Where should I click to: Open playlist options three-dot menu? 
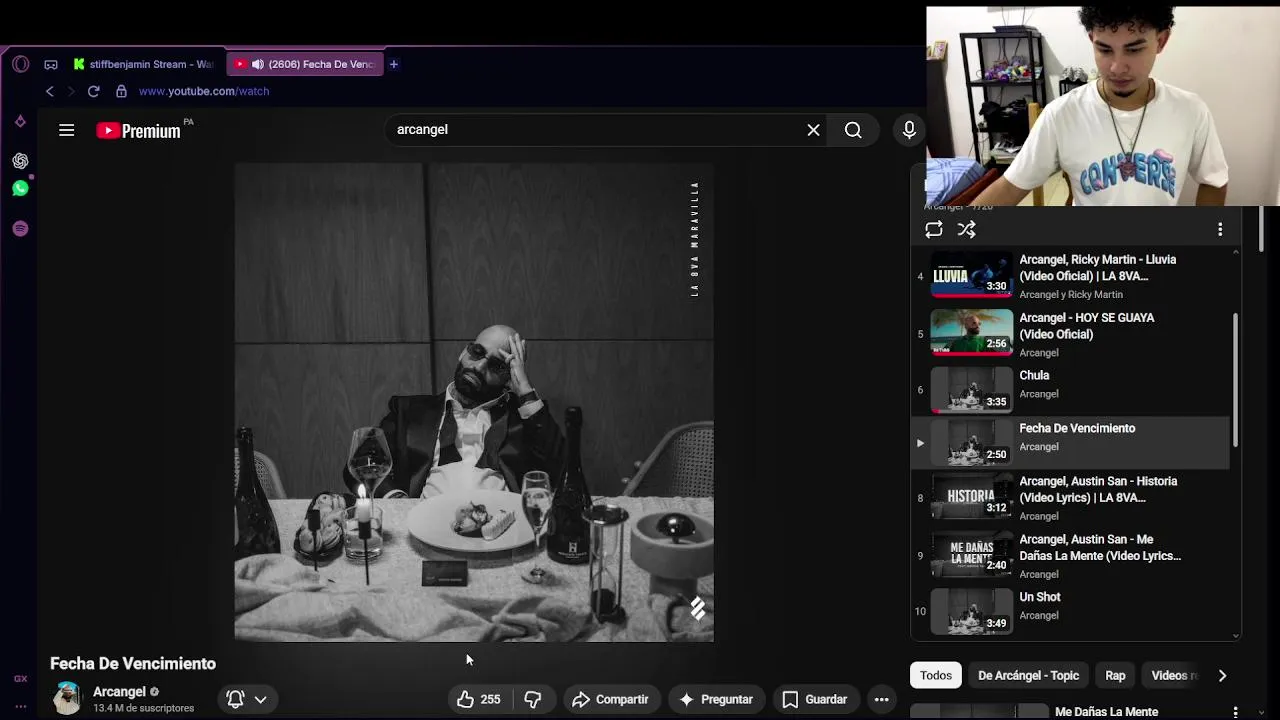tap(1220, 229)
